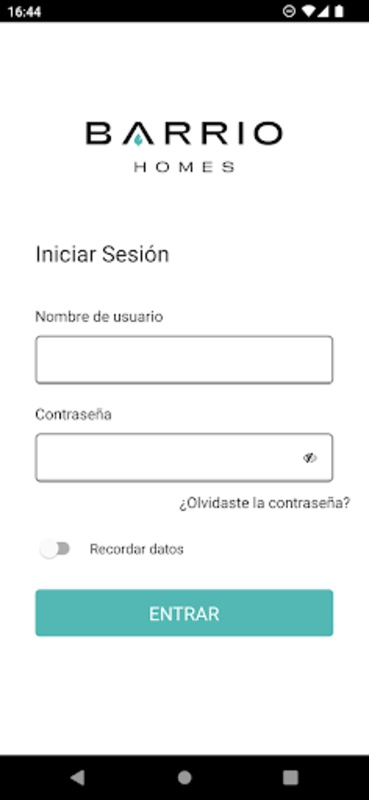This screenshot has width=369, height=800.
Task: Toggle the Recordar datos switch
Action: [55, 549]
